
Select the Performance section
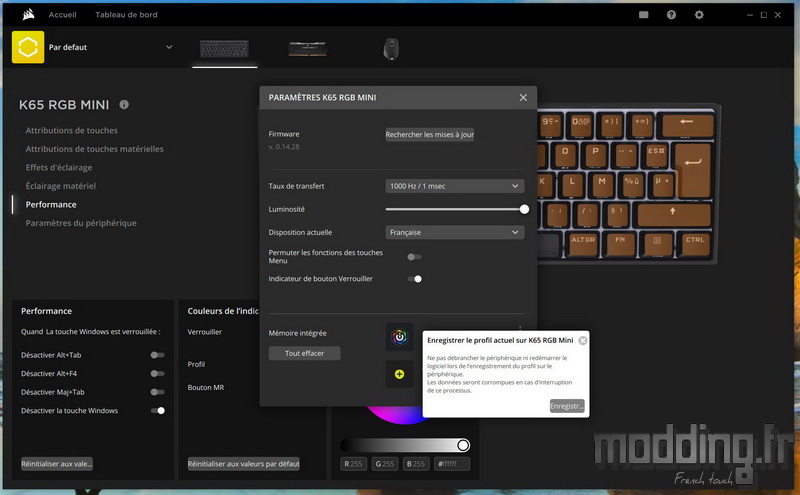pyautogui.click(x=51, y=205)
